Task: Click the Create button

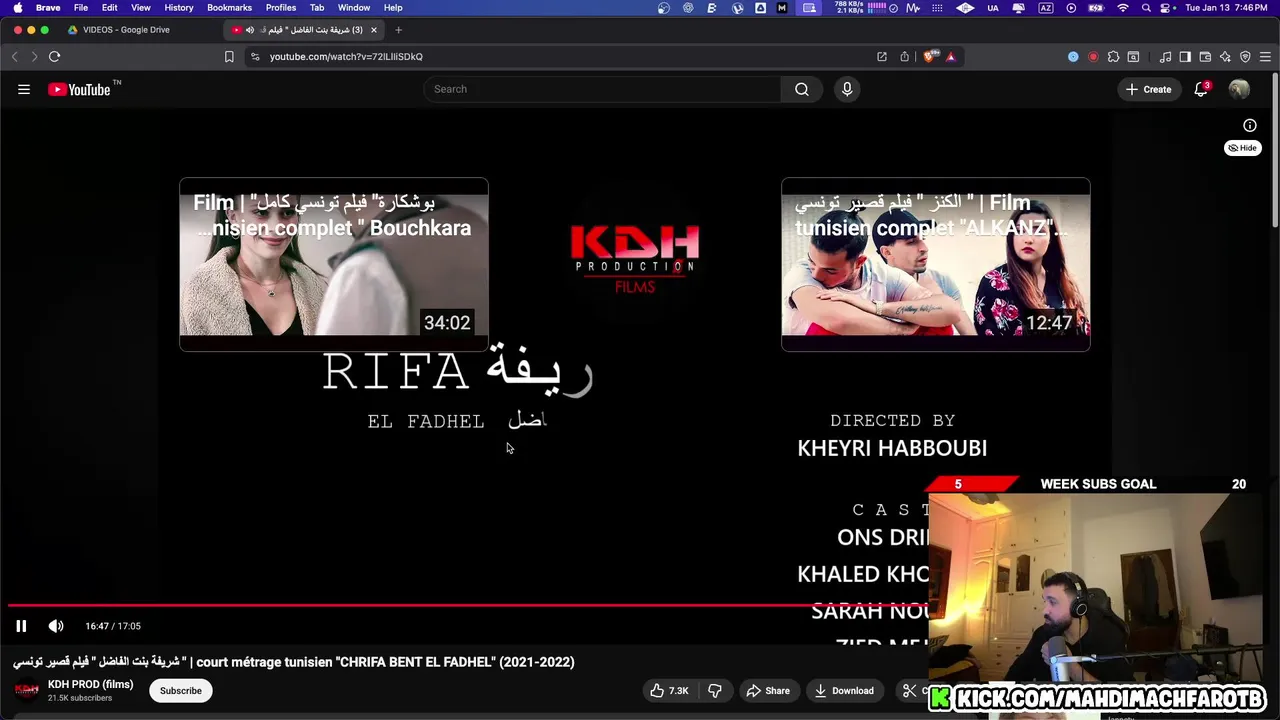Action: (x=1148, y=89)
